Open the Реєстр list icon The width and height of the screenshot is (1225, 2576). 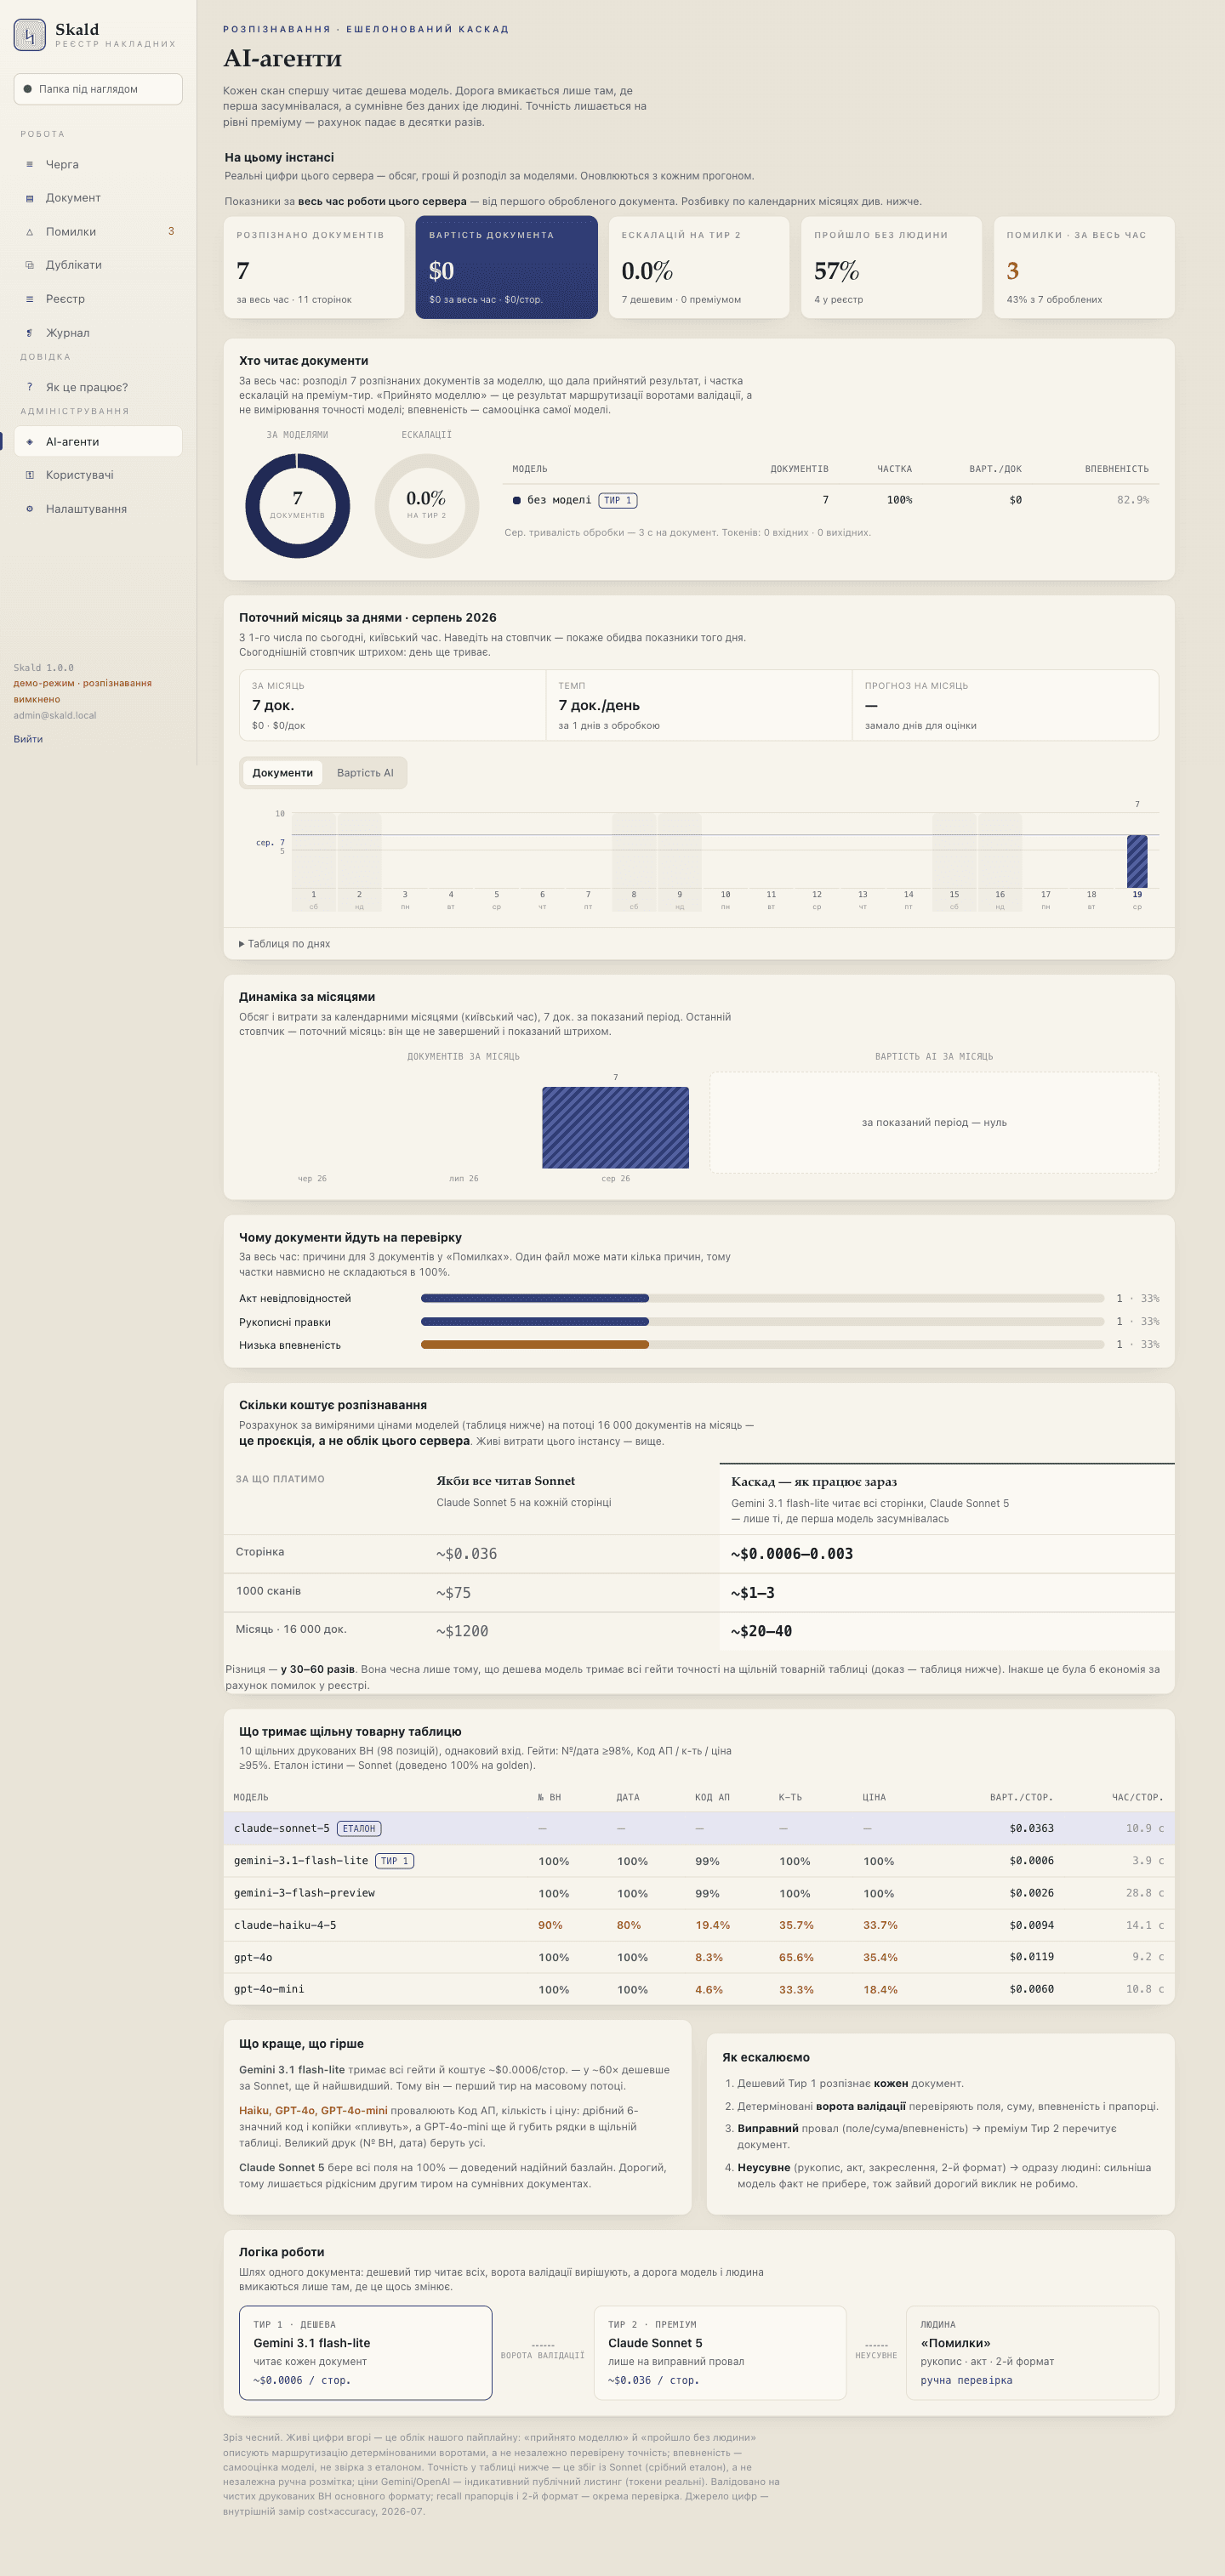(x=29, y=299)
